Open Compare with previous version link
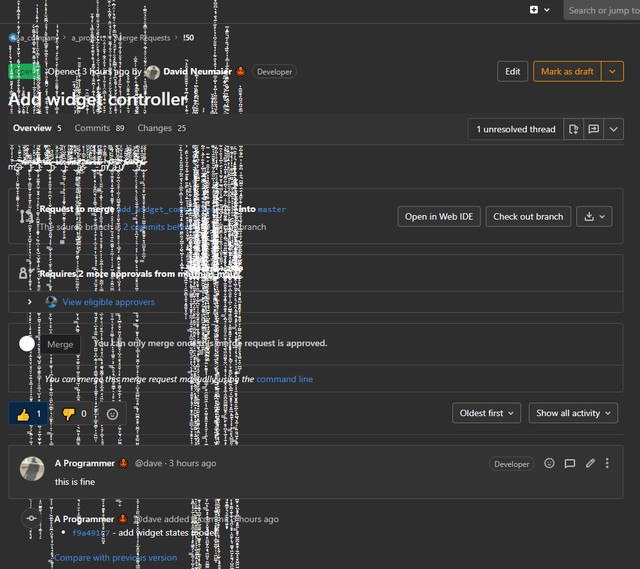The height and width of the screenshot is (569, 640). [116, 558]
